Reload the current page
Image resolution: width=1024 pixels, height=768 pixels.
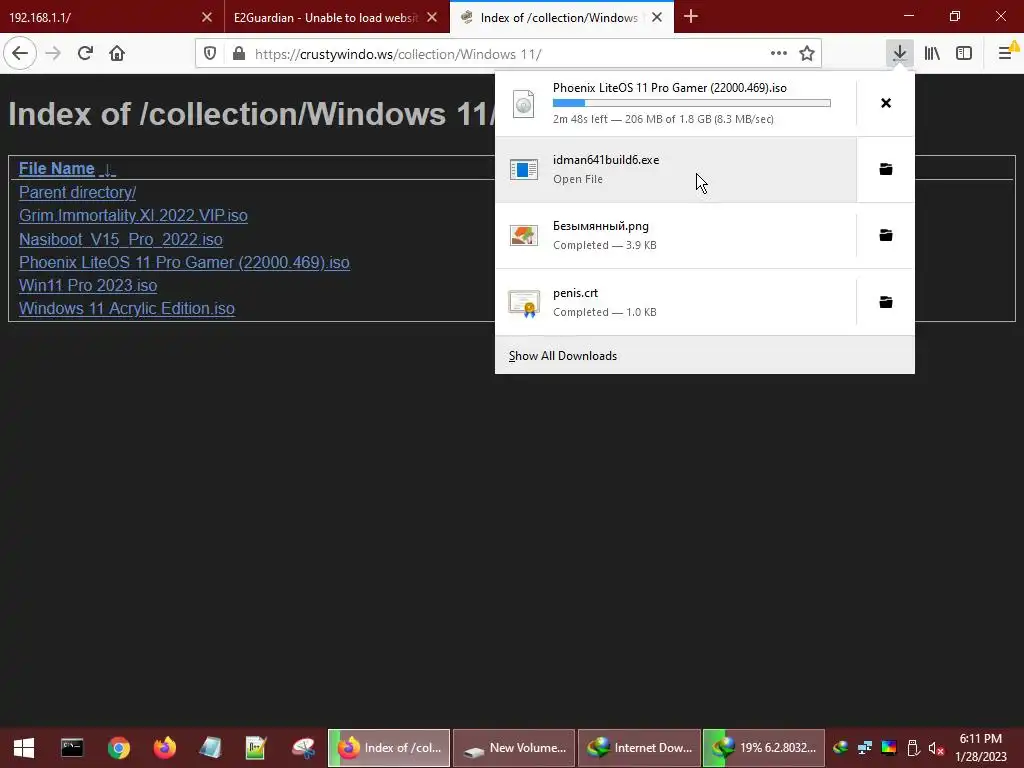coord(85,54)
